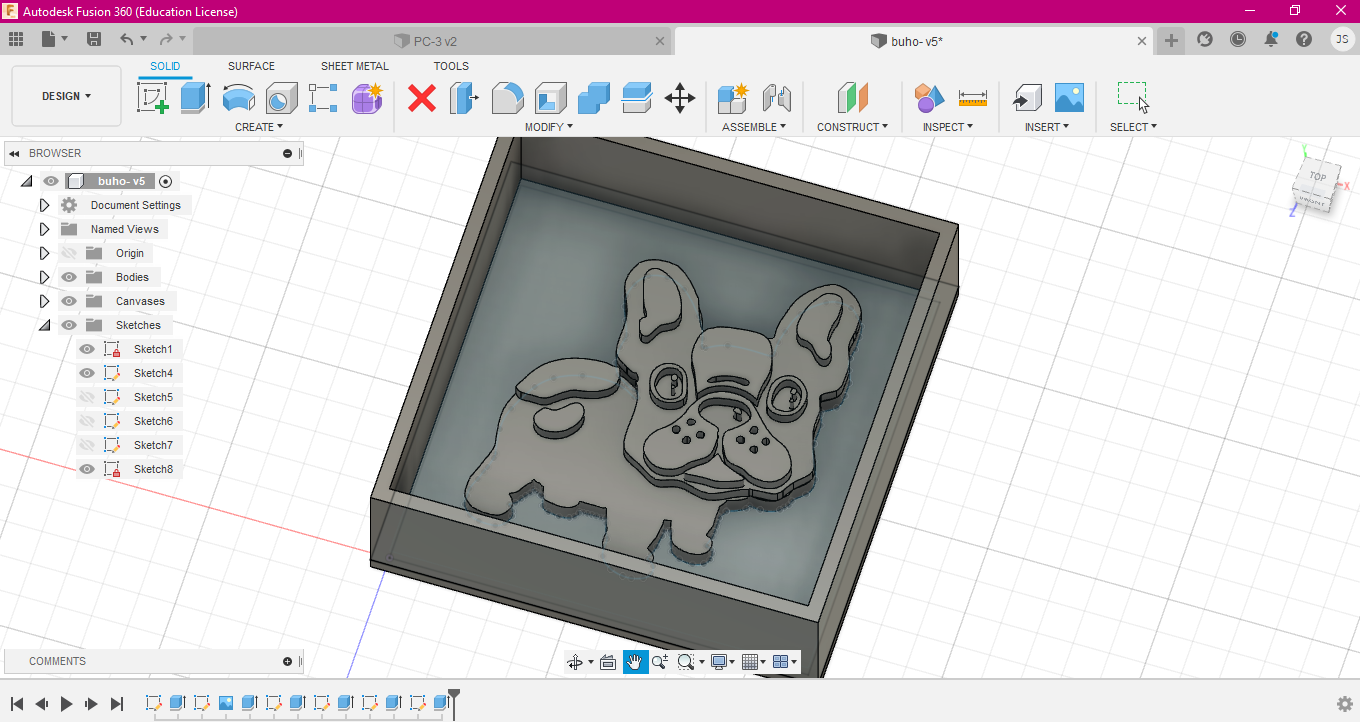Select the Insert Canvas image icon

click(1069, 98)
